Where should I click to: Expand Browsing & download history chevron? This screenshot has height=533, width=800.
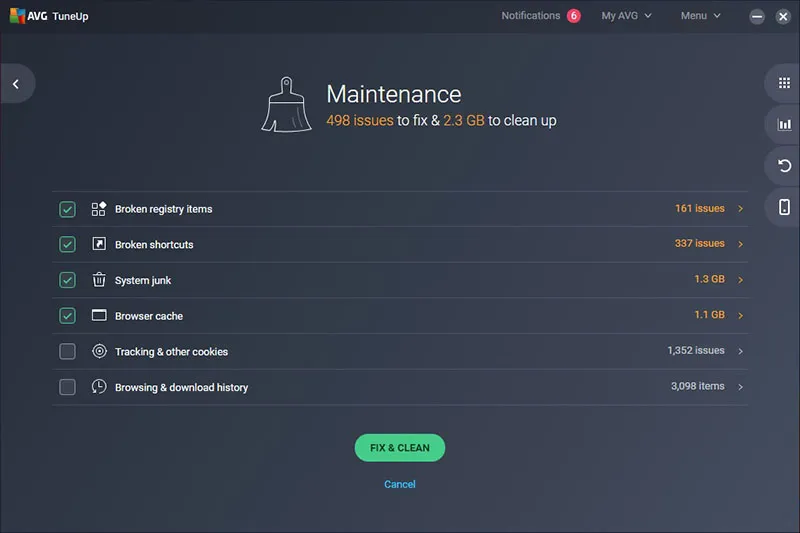click(740, 387)
